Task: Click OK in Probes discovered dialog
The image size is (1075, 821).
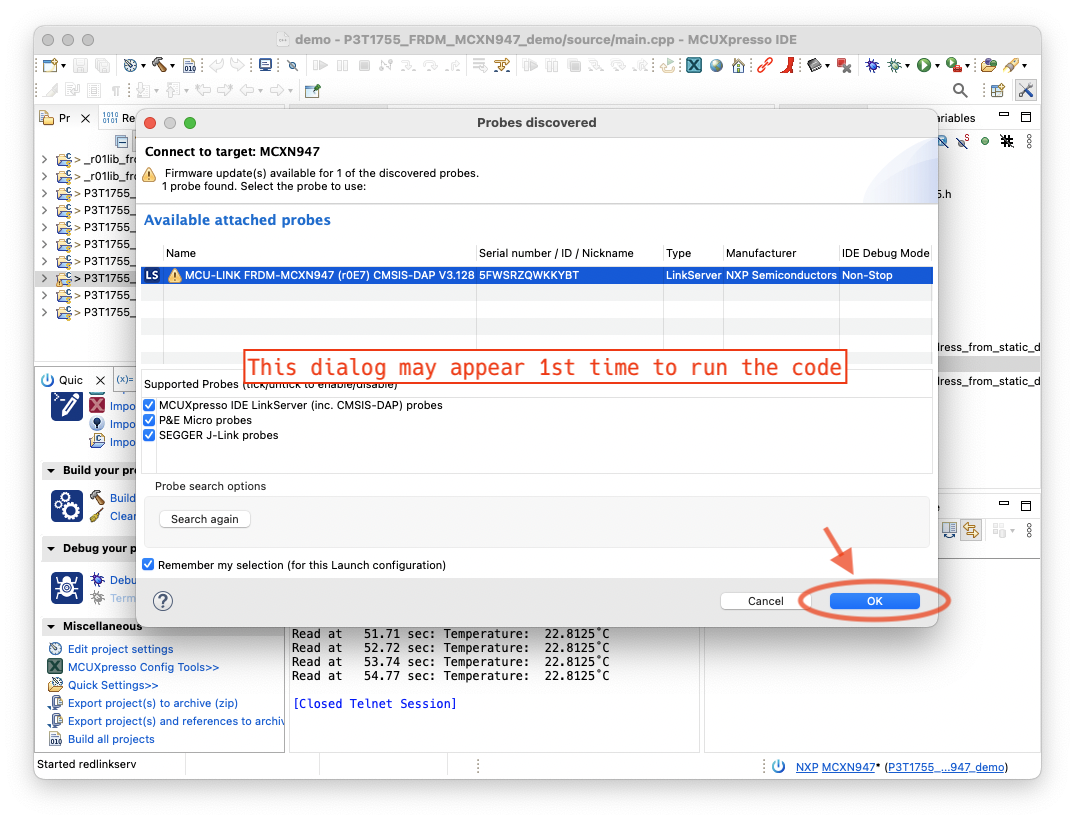Action: [875, 601]
